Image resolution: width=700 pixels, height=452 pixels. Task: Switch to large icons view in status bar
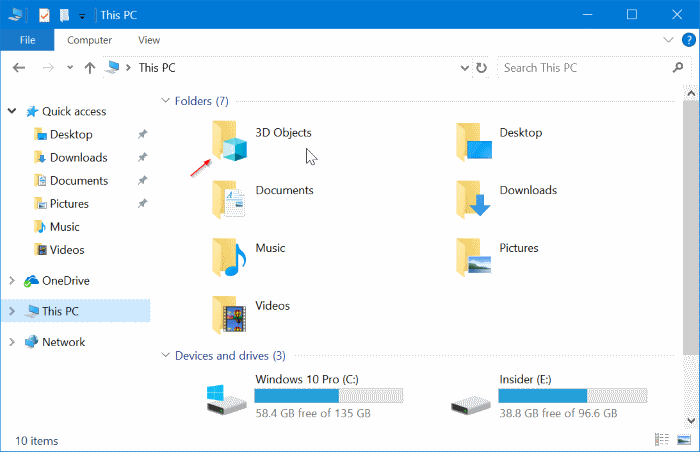[x=685, y=439]
